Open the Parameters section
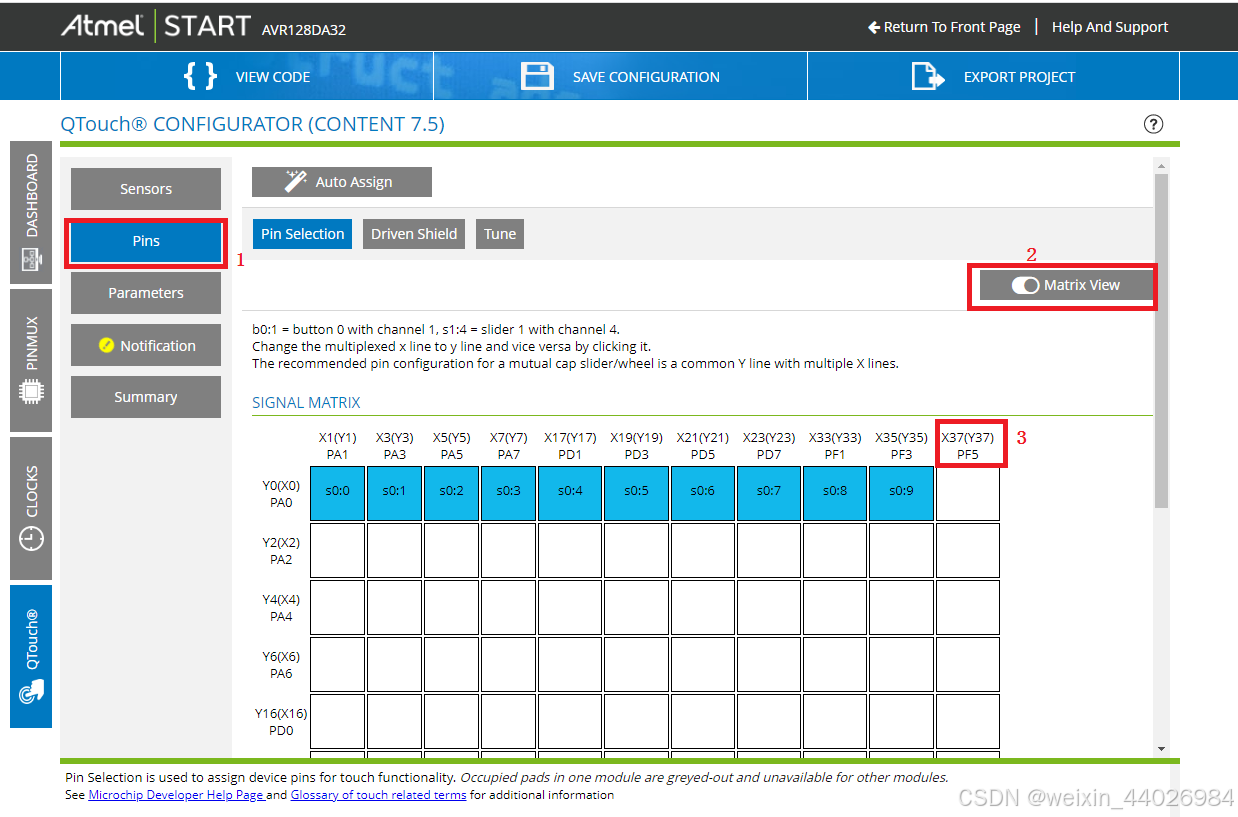Image resolution: width=1238 pixels, height=817 pixels. [x=146, y=293]
